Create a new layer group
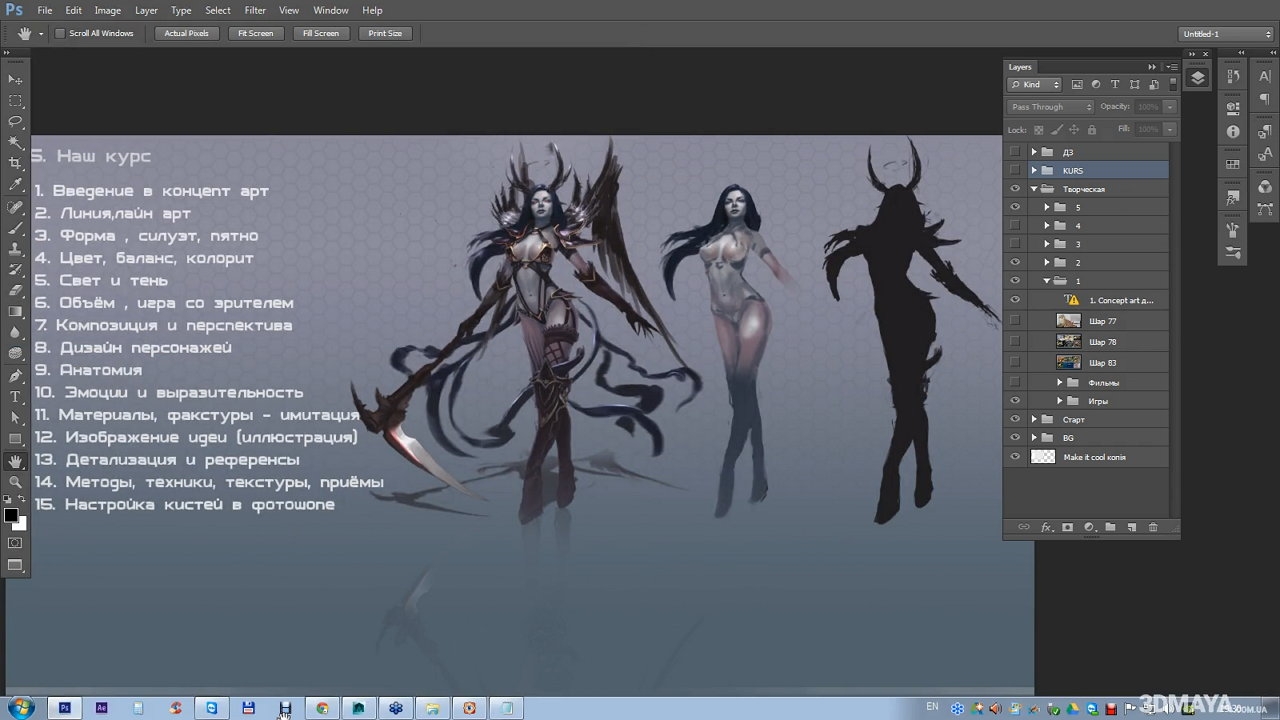This screenshot has height=720, width=1280. click(1110, 527)
